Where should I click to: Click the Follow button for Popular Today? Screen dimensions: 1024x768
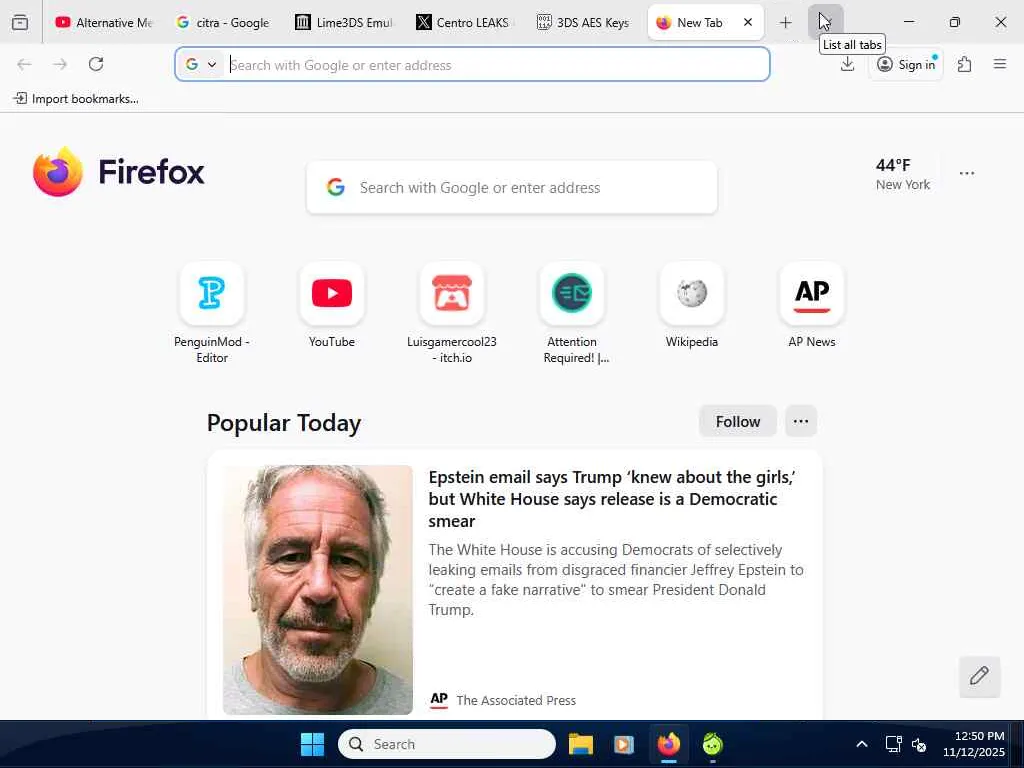click(x=738, y=421)
